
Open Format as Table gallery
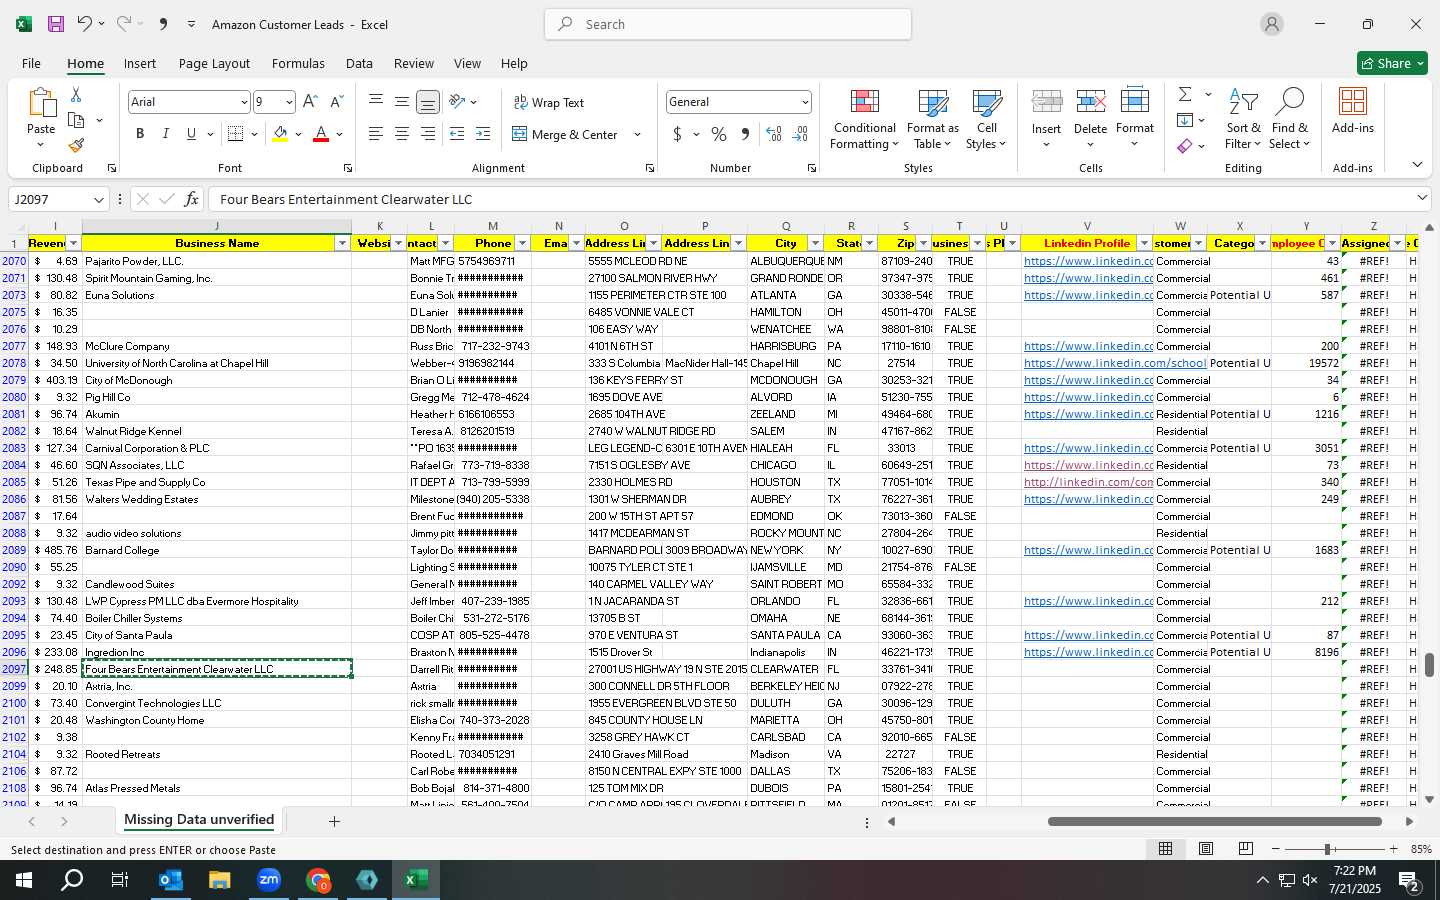point(932,120)
